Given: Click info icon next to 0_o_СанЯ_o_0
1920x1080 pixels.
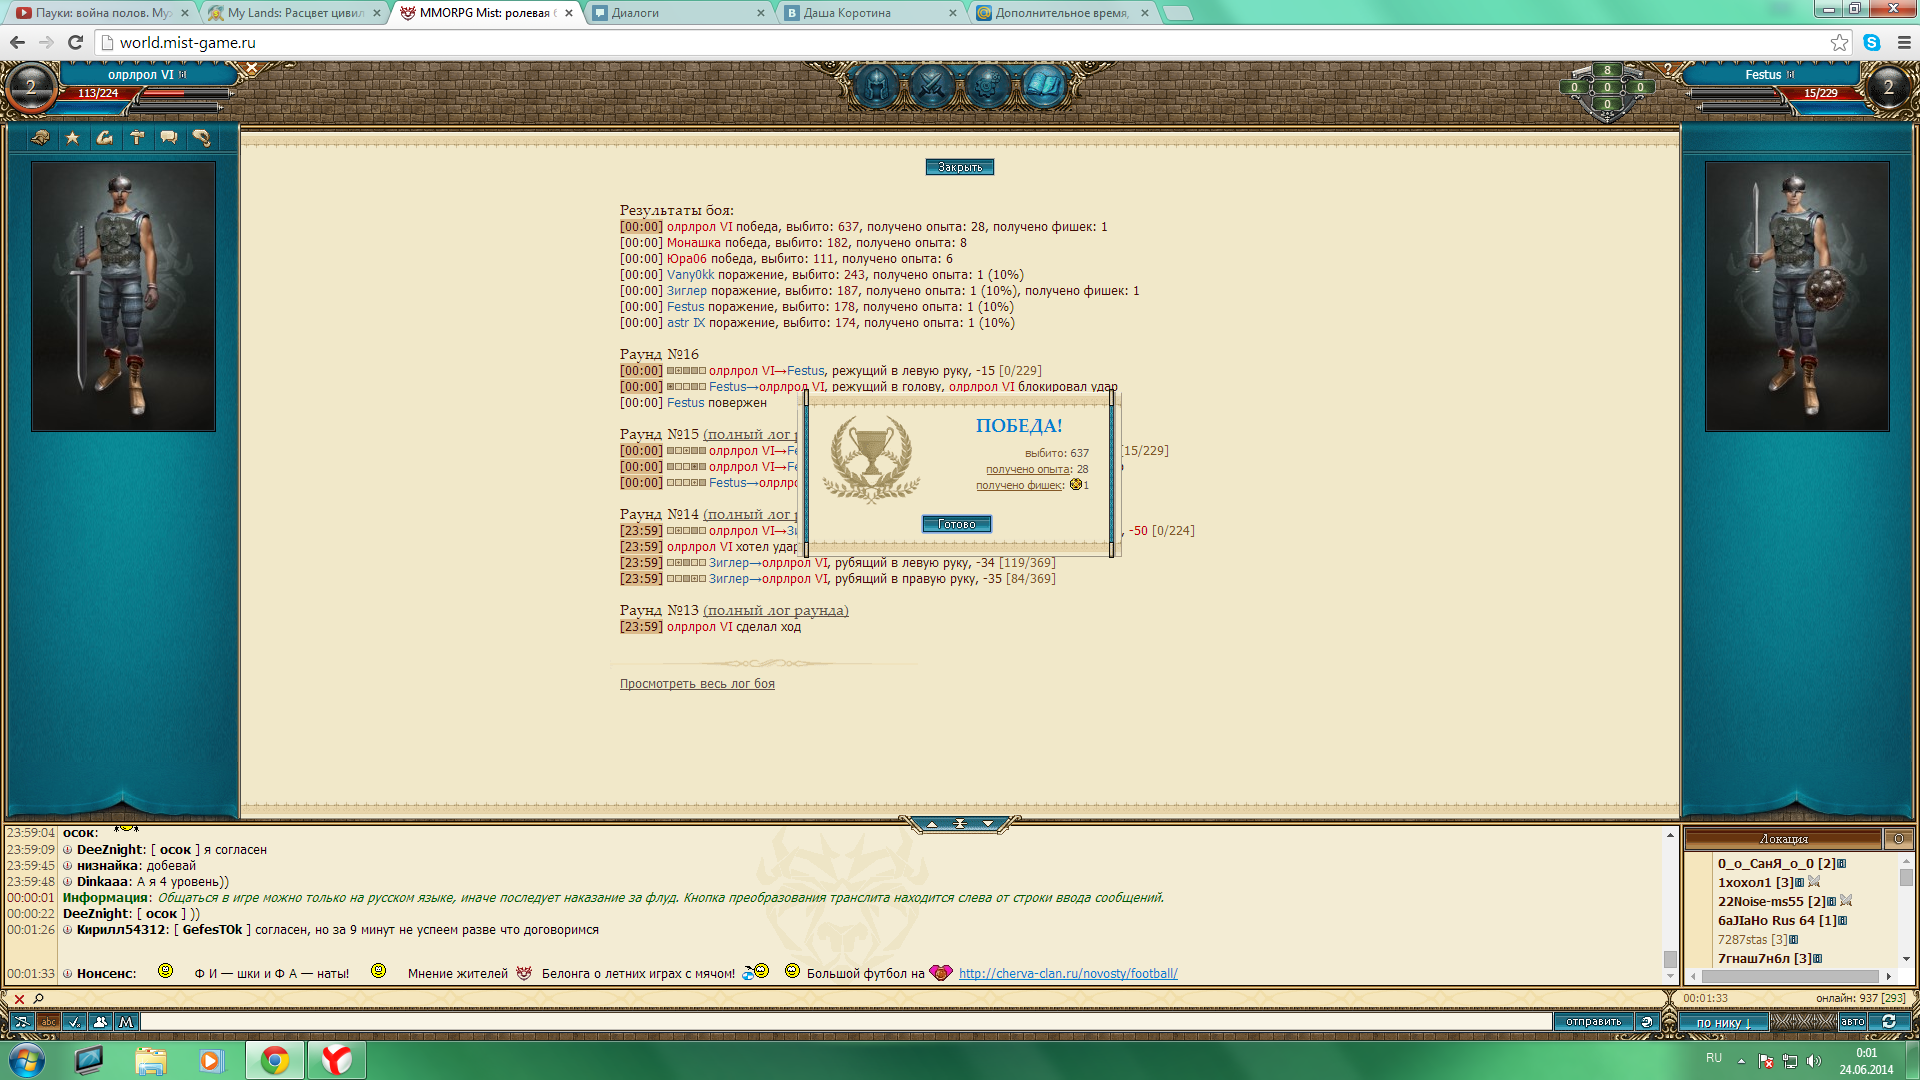Looking at the screenshot, I should (x=1842, y=864).
